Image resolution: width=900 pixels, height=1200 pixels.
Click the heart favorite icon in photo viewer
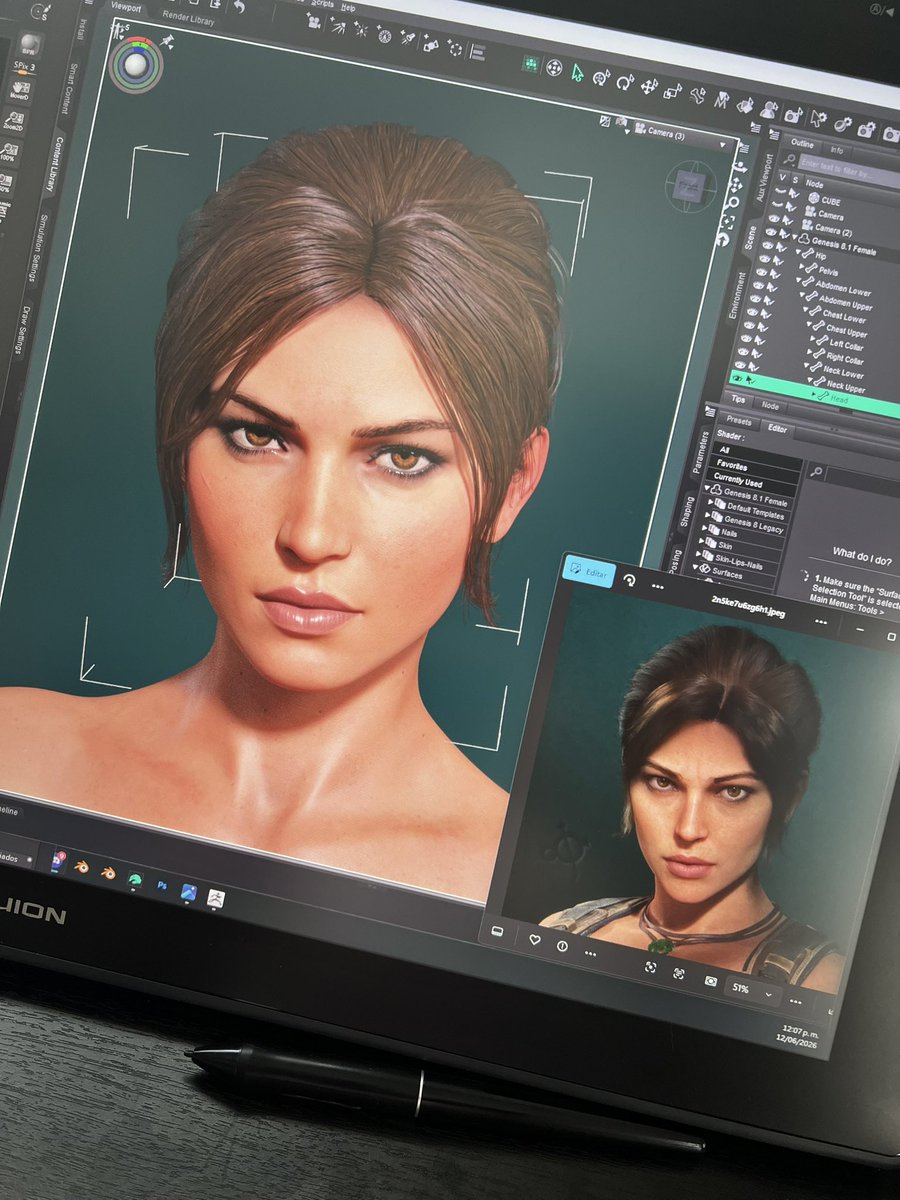coord(535,939)
